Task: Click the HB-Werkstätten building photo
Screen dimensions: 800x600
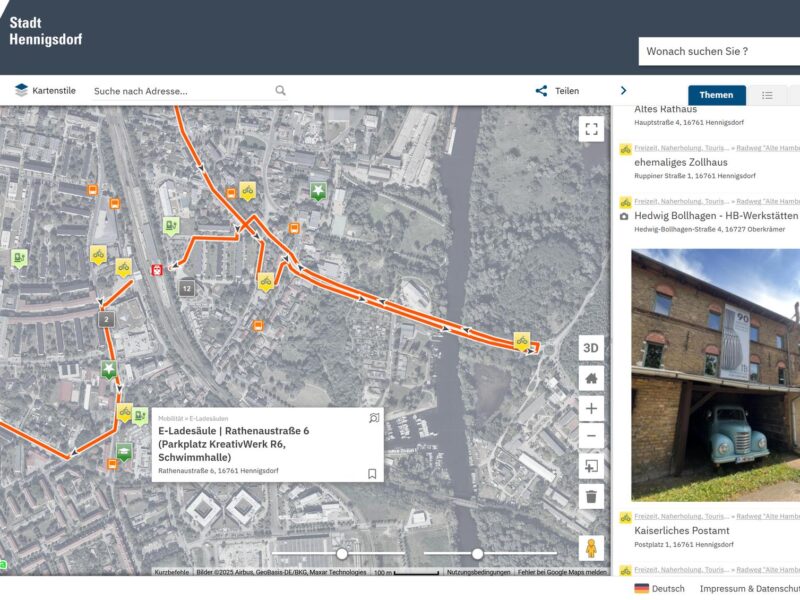Action: (715, 375)
